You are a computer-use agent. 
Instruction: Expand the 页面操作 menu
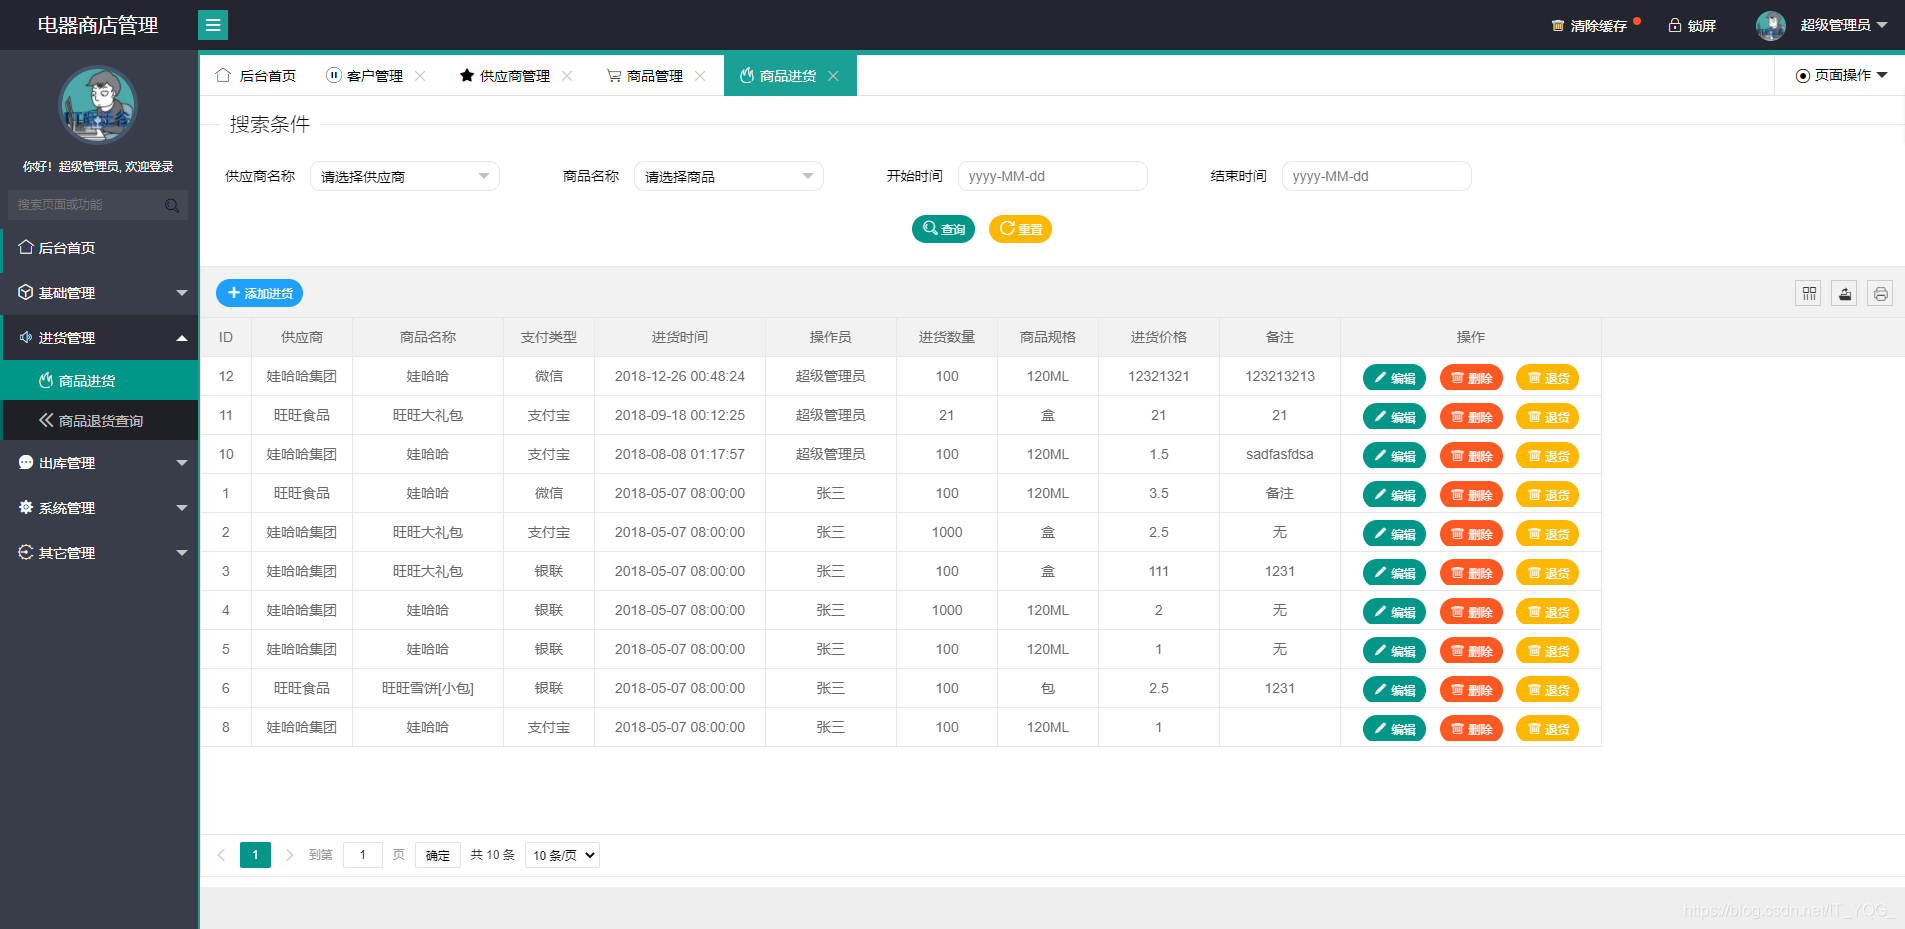[1840, 75]
